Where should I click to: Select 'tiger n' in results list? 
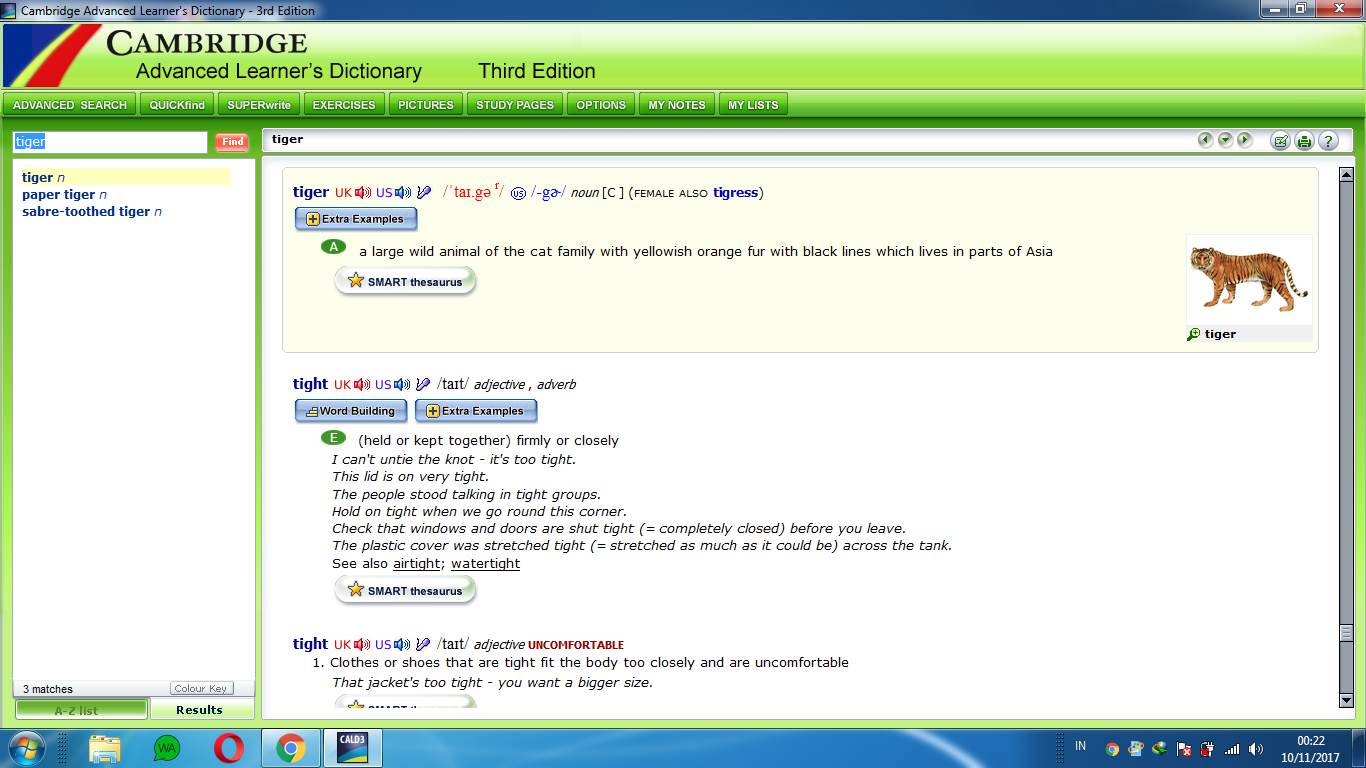click(x=125, y=177)
